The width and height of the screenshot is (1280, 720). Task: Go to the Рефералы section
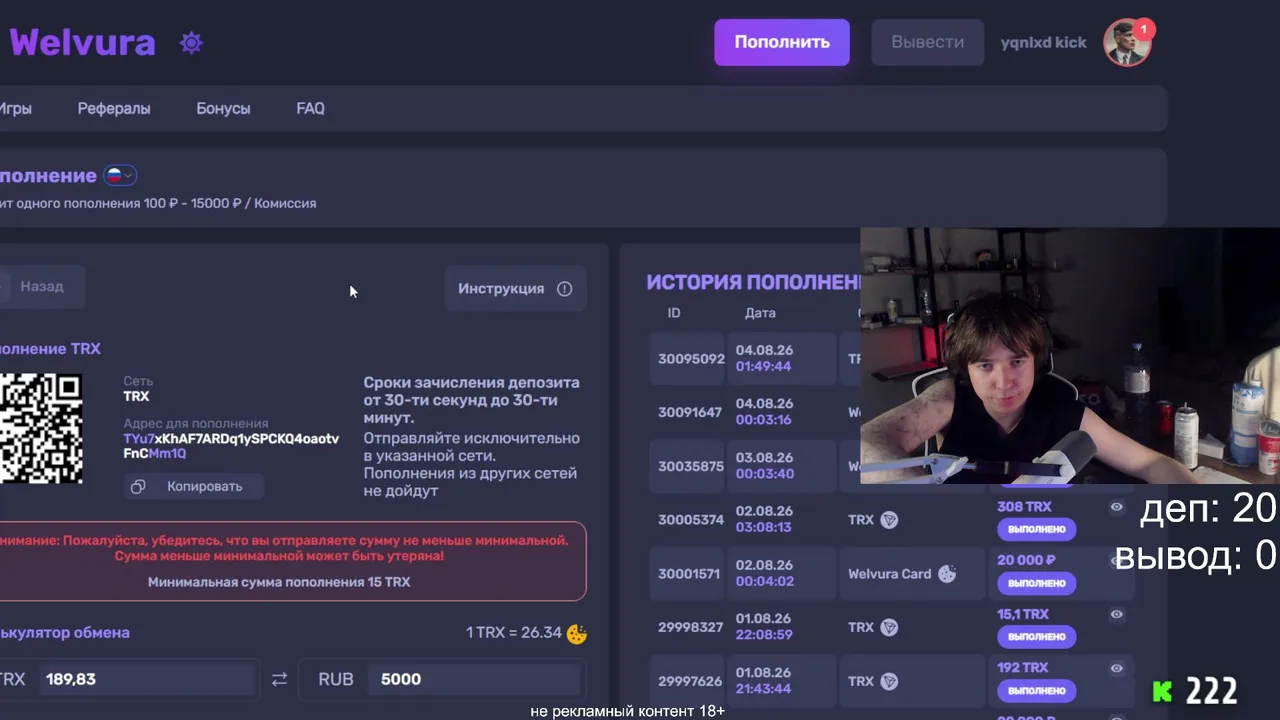(x=114, y=108)
